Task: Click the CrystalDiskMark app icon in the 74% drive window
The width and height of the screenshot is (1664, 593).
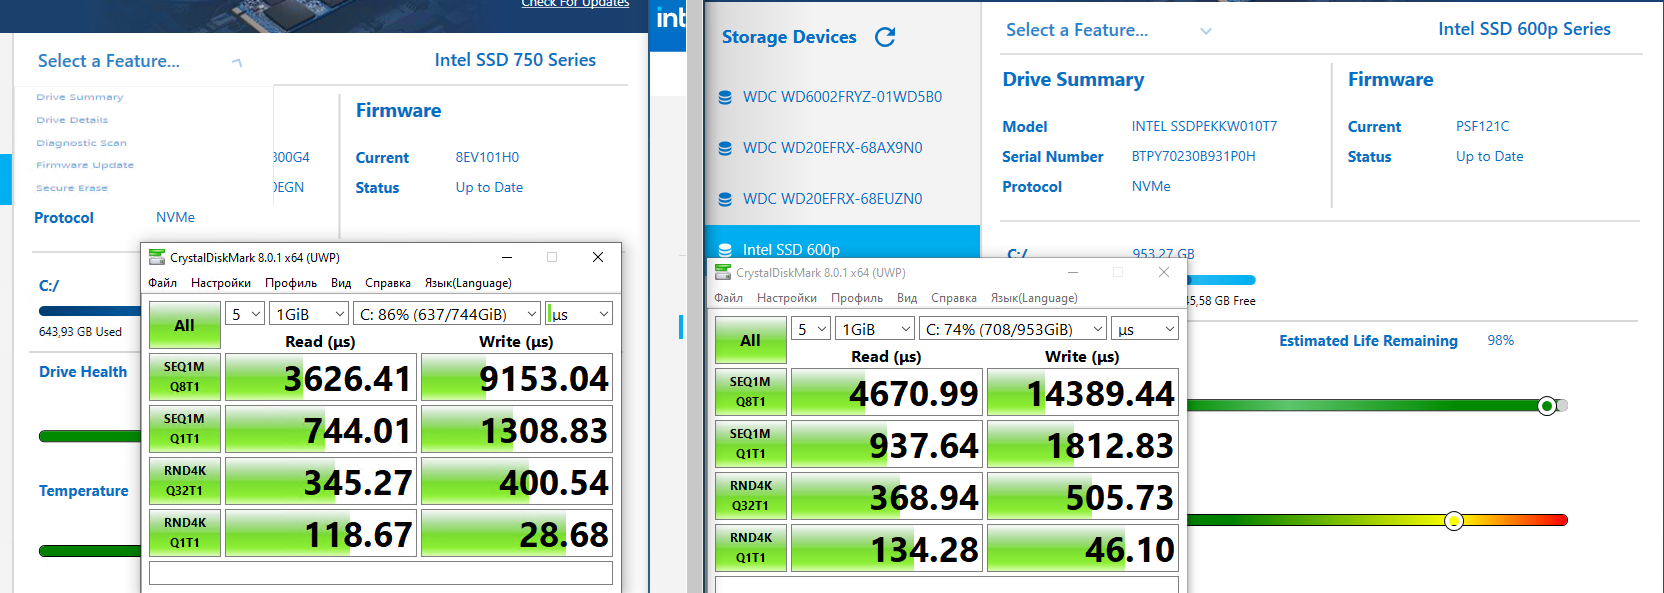Action: point(723,272)
